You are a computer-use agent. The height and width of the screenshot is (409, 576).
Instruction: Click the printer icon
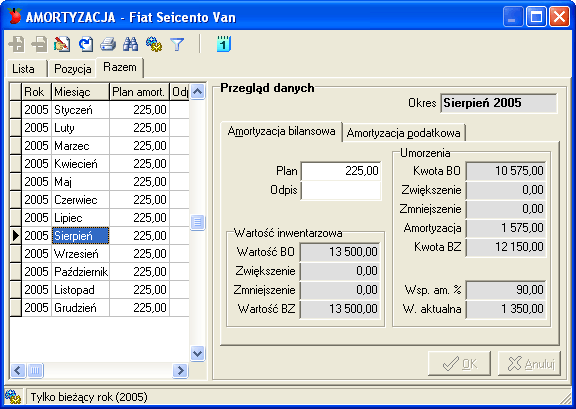tap(108, 44)
